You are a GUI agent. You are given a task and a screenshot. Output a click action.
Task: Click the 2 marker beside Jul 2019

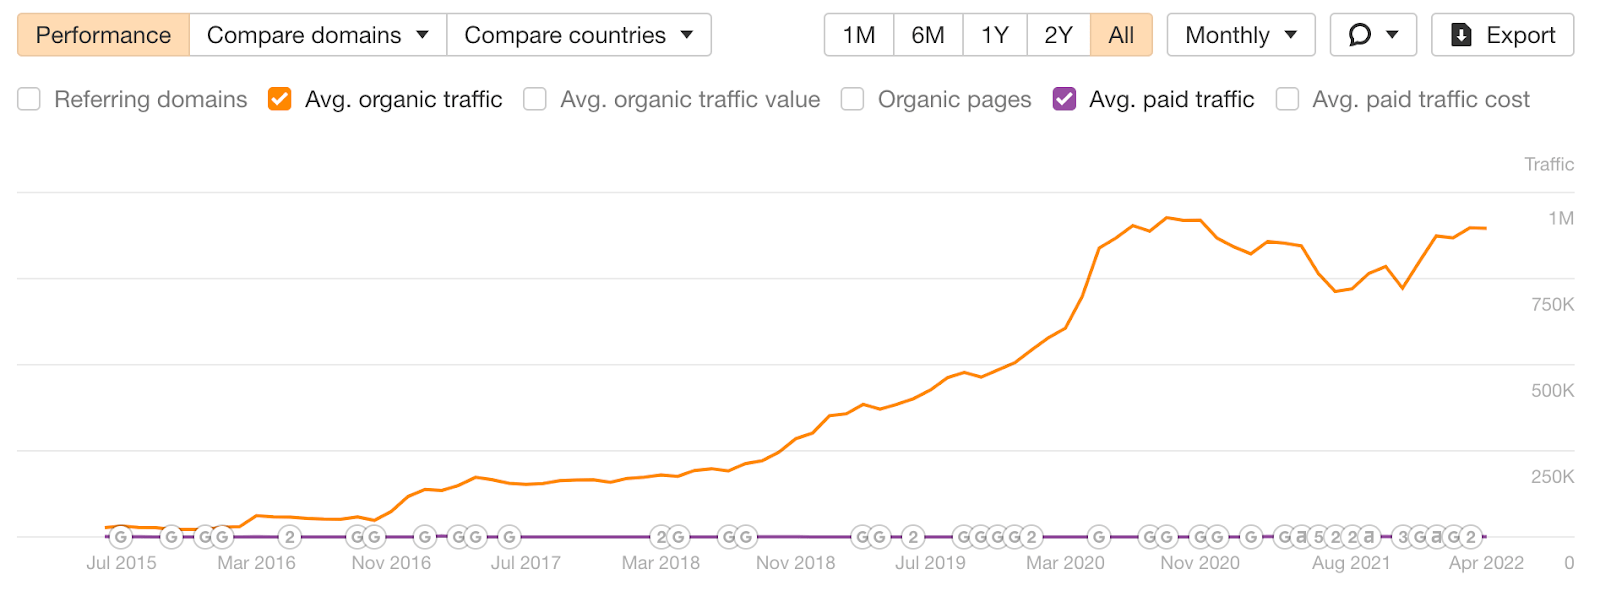(913, 537)
